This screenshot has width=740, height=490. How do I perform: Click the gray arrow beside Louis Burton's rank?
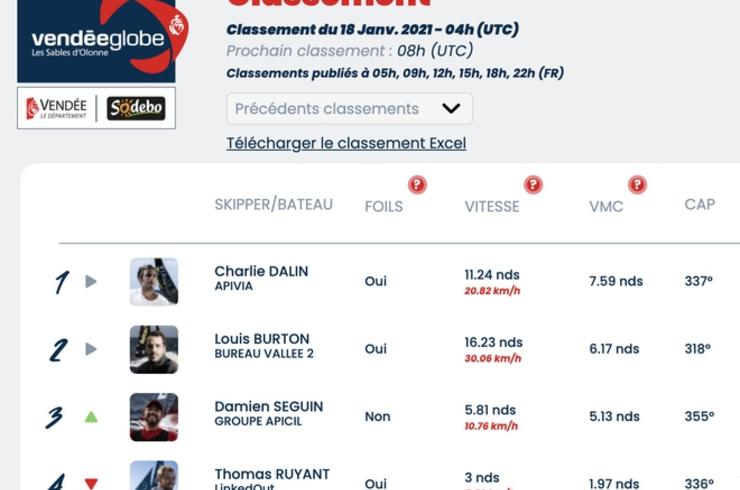[91, 349]
